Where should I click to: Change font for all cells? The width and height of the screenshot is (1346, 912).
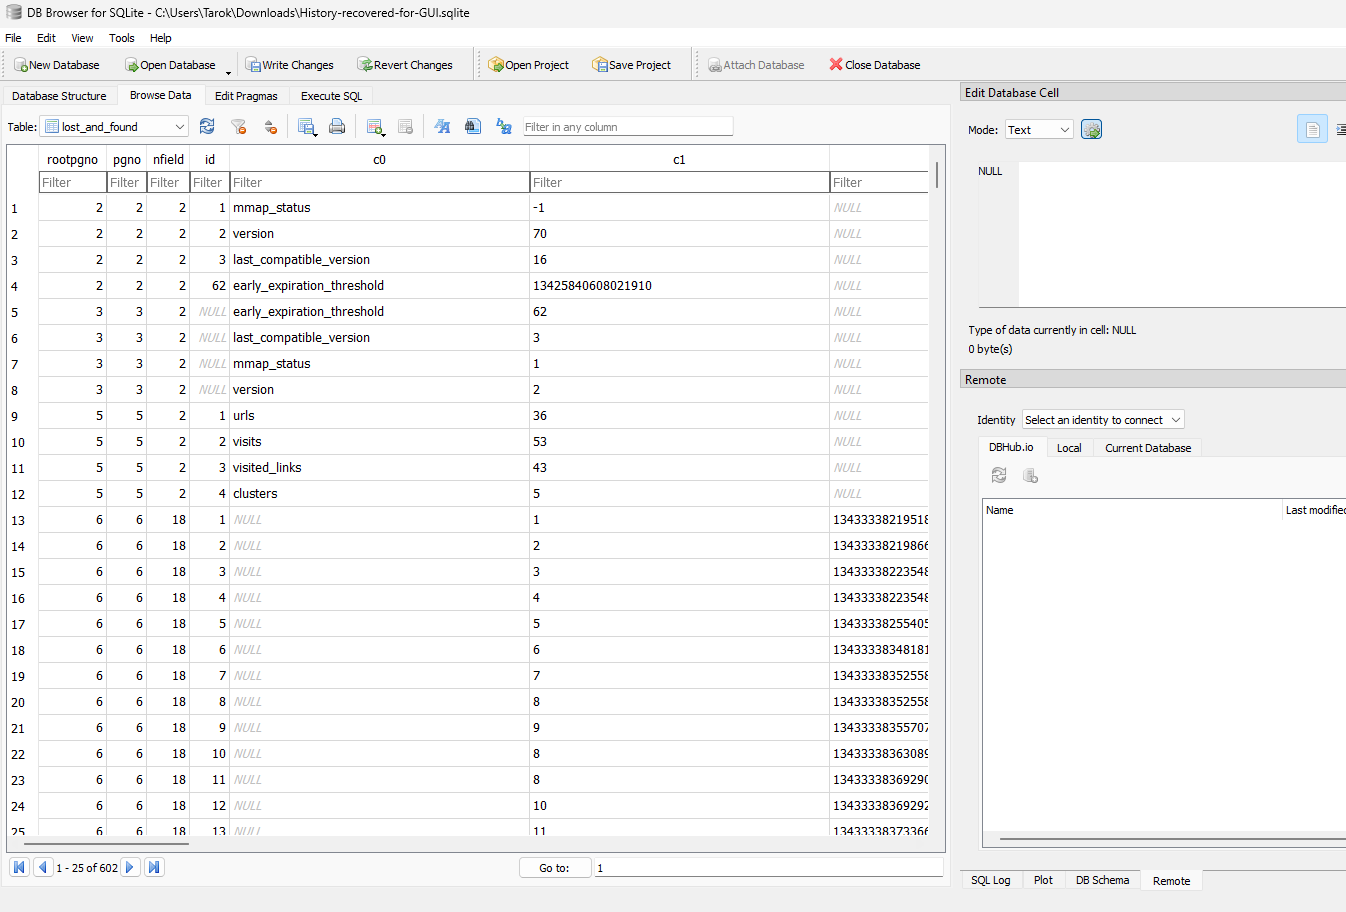[442, 127]
